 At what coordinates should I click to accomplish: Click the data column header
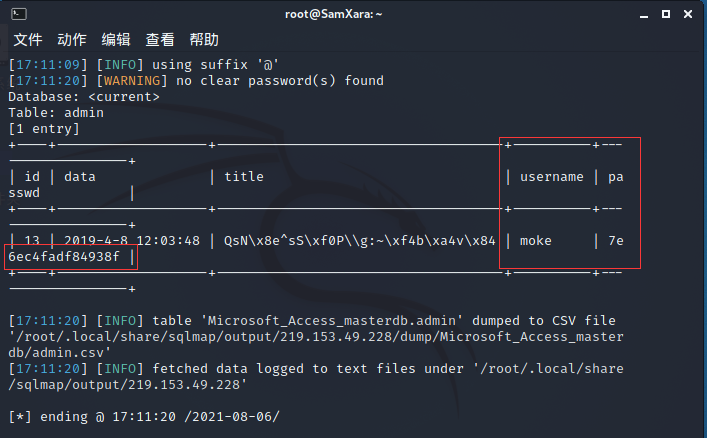[x=80, y=177]
